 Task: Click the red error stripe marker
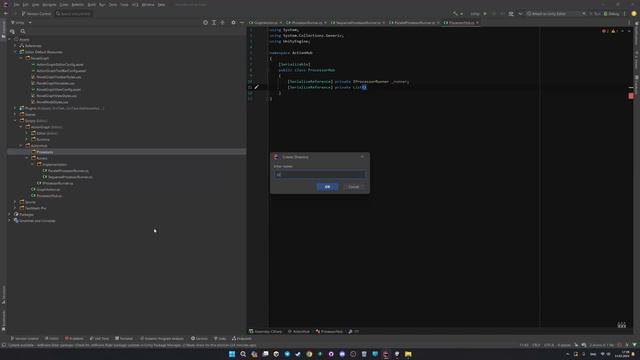point(631,96)
